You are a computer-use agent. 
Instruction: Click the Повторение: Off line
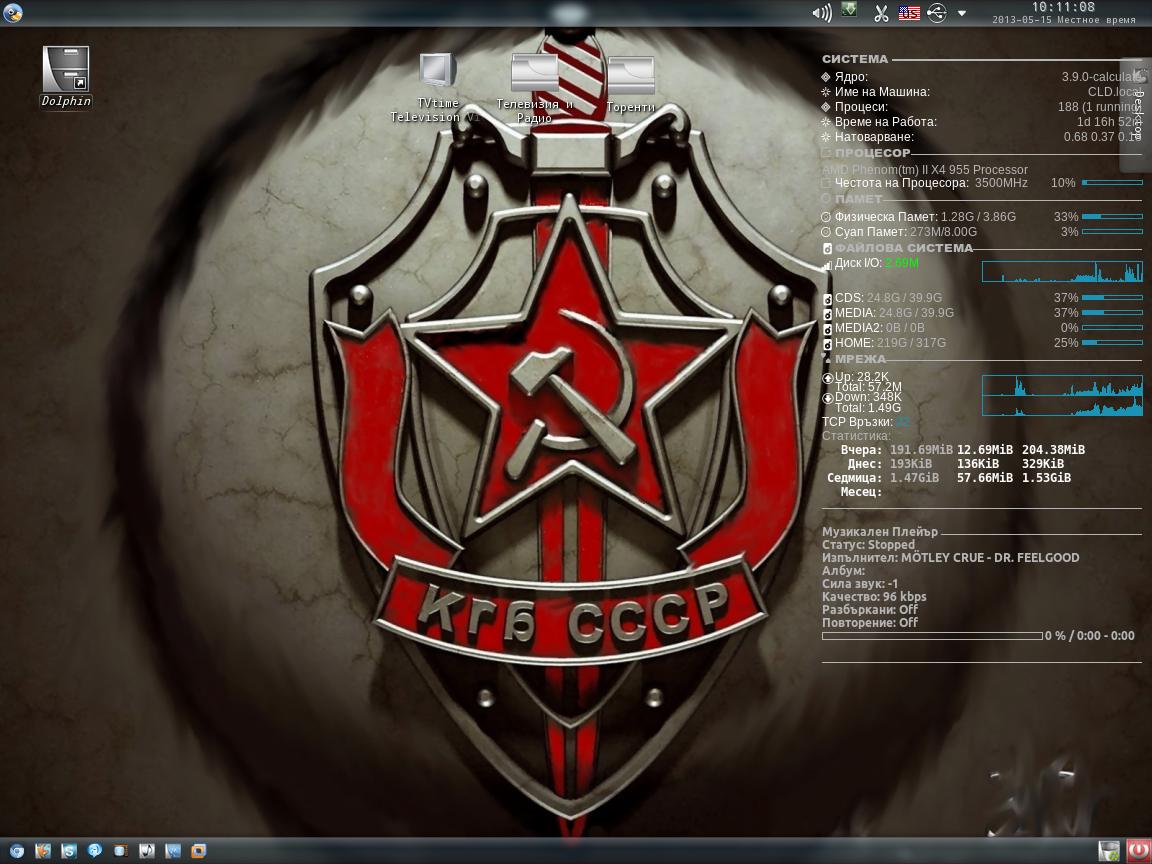click(870, 622)
